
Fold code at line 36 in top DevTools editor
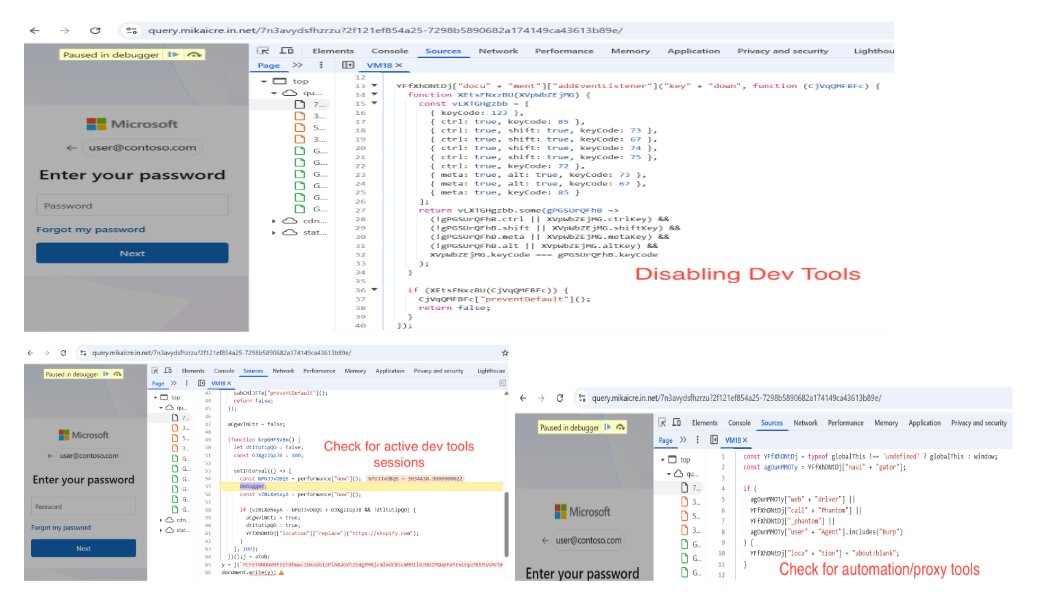pos(375,290)
